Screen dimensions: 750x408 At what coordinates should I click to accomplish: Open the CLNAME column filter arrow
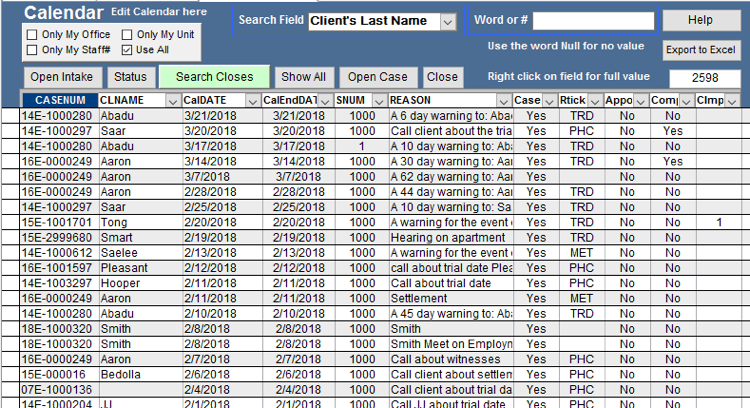[172, 100]
